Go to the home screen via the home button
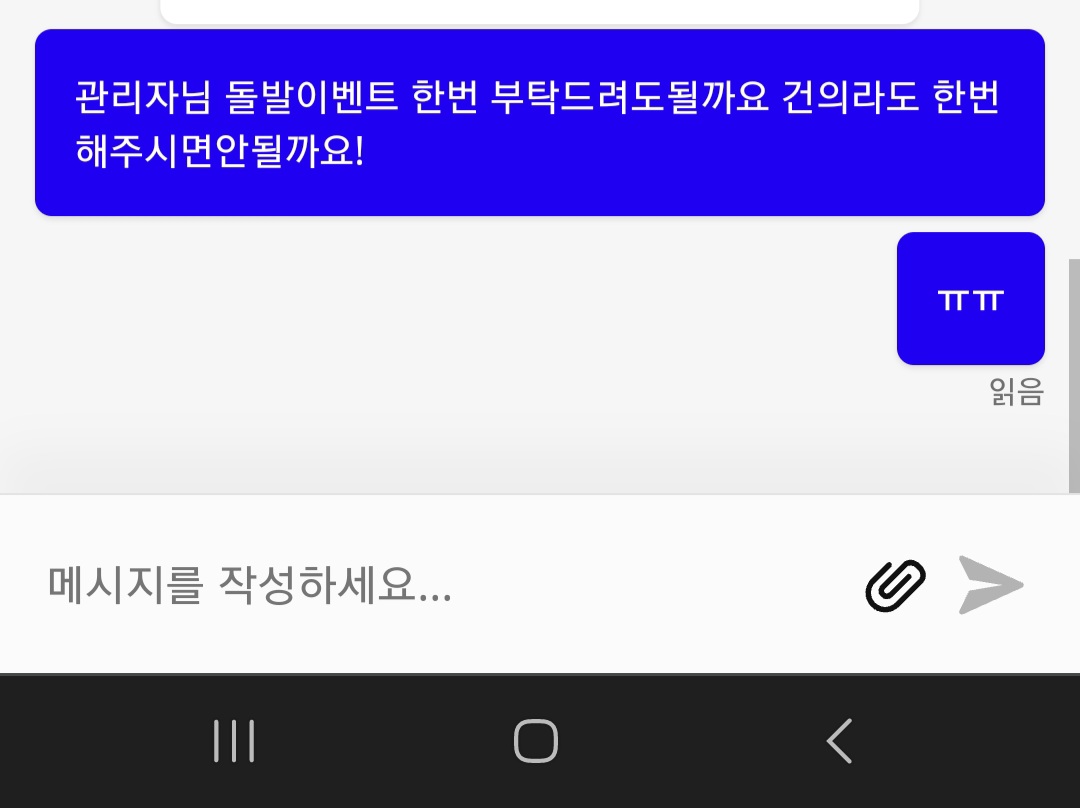This screenshot has width=1080, height=808. tap(536, 741)
